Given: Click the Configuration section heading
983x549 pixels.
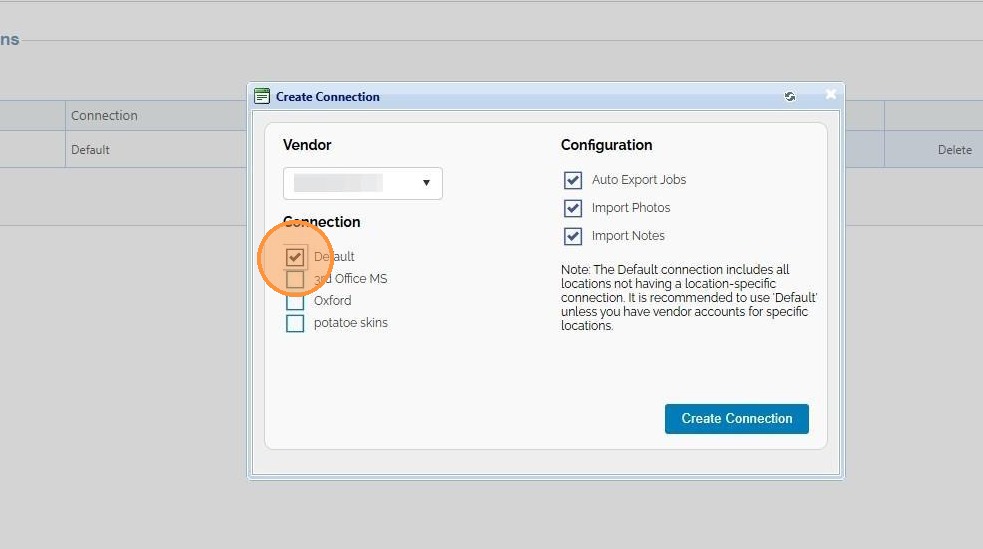Looking at the screenshot, I should click(x=606, y=145).
